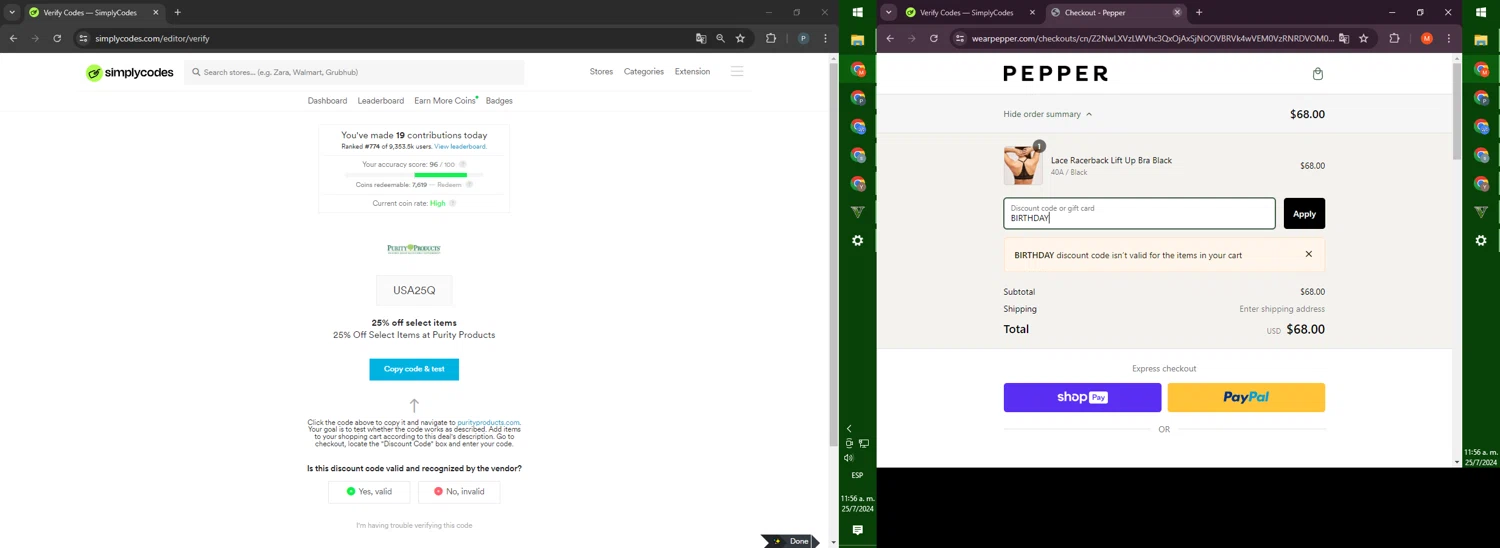Open the M profile avatar in Pepper browser
The height and width of the screenshot is (548, 1500).
click(1427, 38)
